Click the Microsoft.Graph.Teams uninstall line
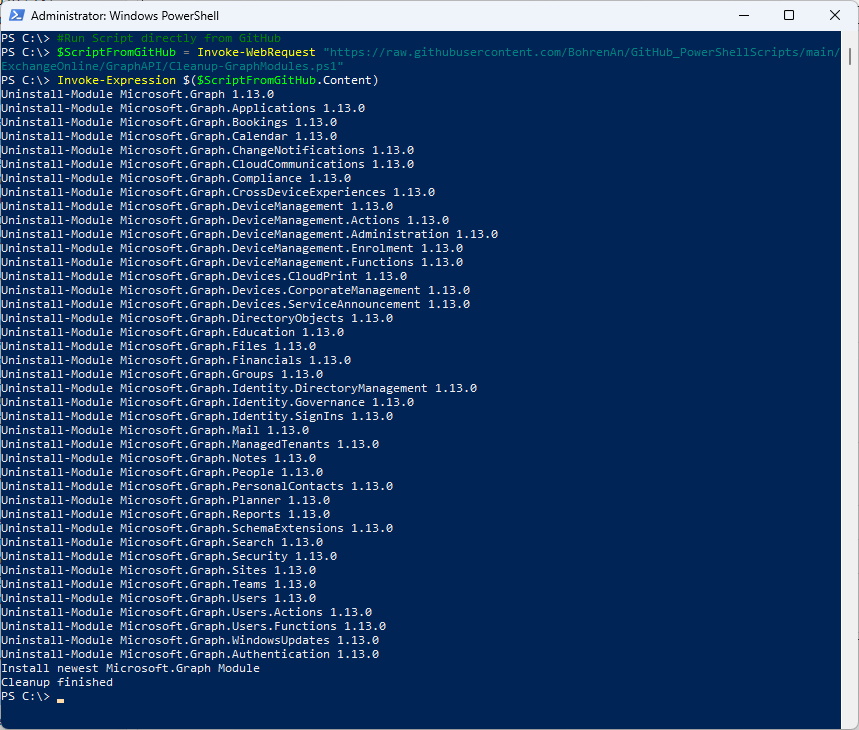This screenshot has height=730, width=859. (158, 584)
